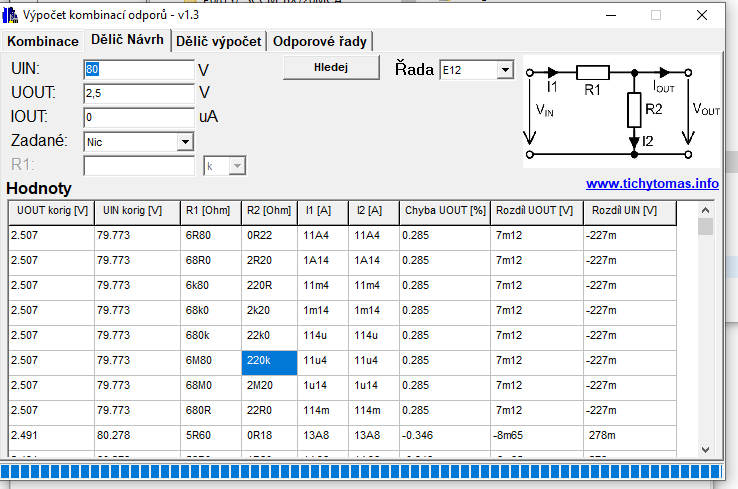Expand the Řada E12 dropdown

[x=504, y=70]
